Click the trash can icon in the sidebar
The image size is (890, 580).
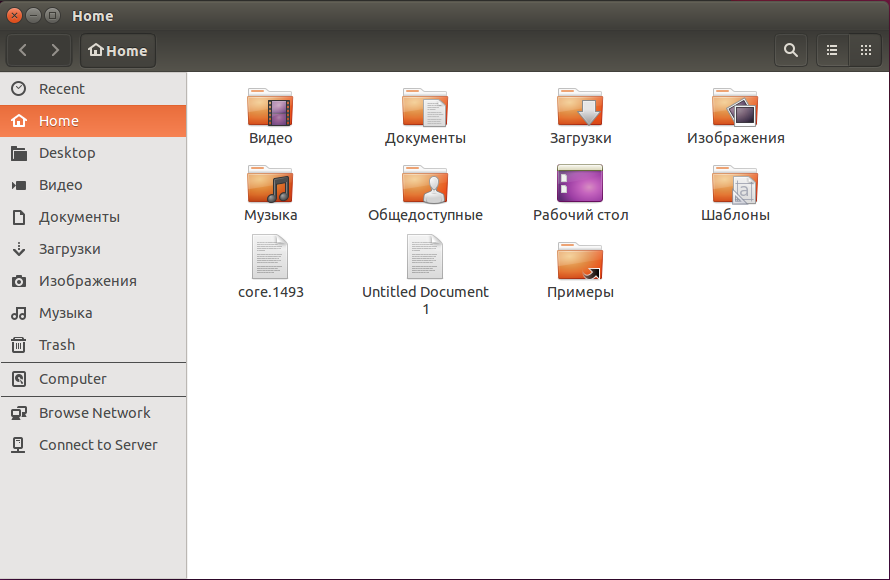(x=19, y=344)
